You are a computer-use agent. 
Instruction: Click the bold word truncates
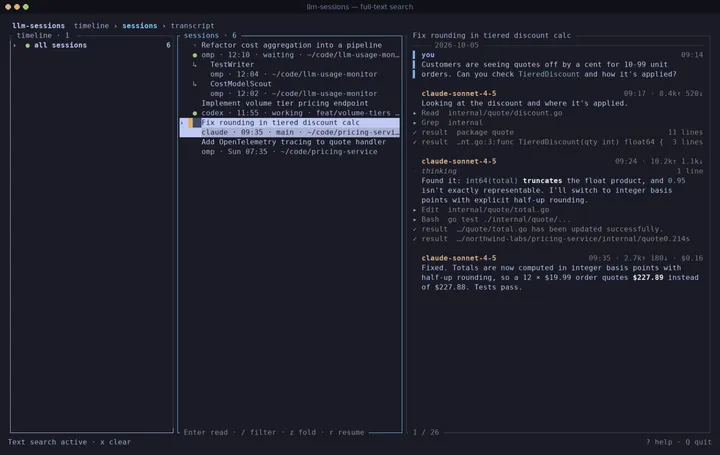pyautogui.click(x=542, y=180)
